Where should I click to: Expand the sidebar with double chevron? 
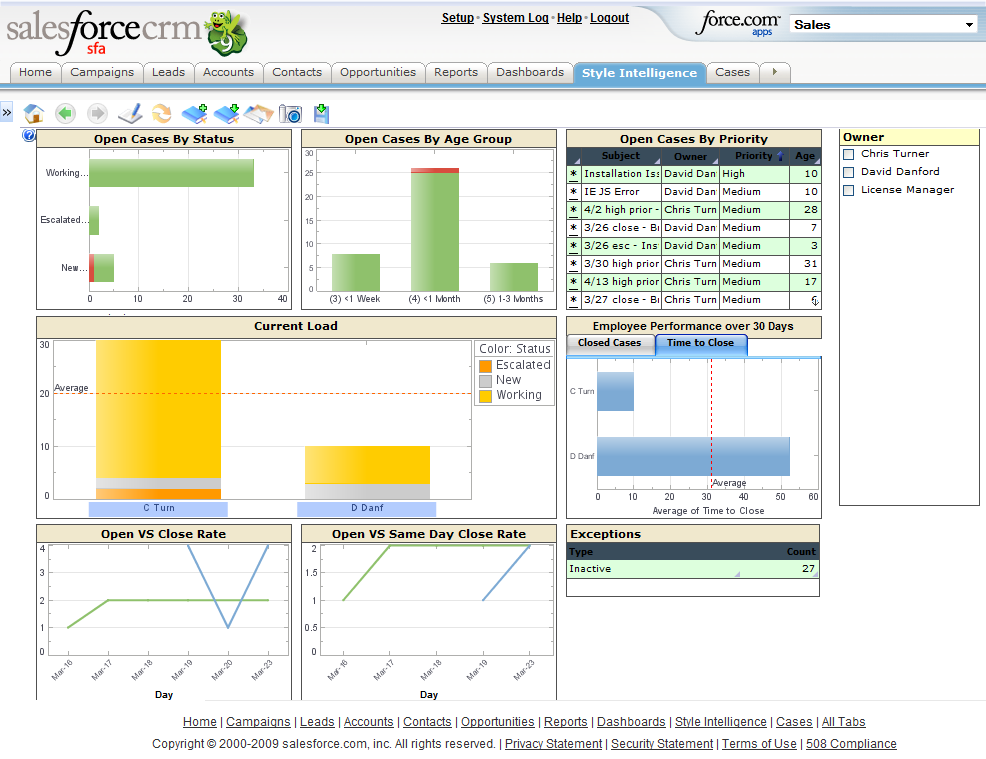coord(6,113)
